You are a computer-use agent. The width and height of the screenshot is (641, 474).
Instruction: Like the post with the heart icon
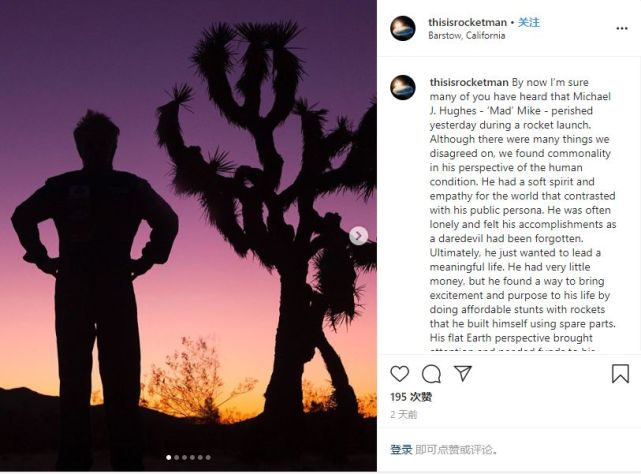click(399, 374)
